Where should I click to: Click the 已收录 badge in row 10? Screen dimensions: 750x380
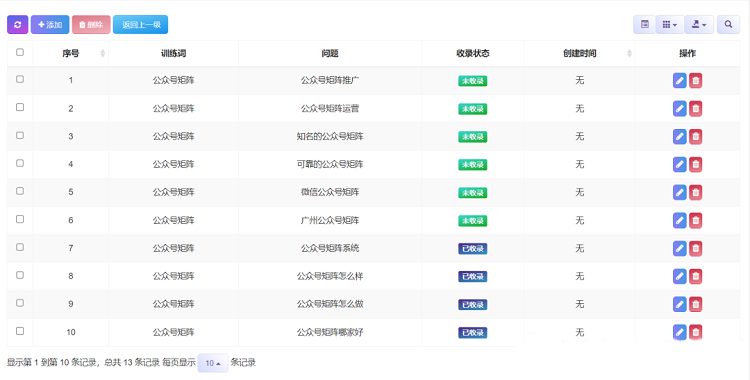(x=473, y=333)
